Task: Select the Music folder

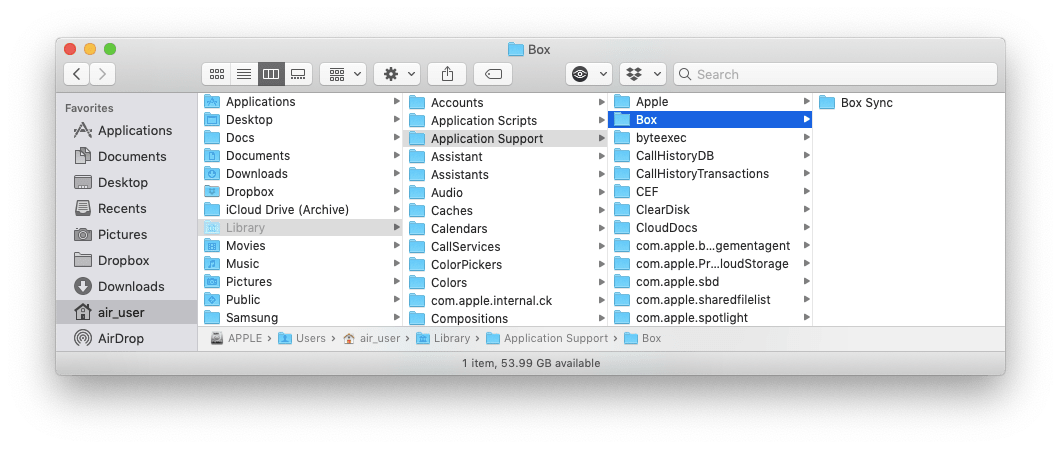Action: [x=300, y=264]
